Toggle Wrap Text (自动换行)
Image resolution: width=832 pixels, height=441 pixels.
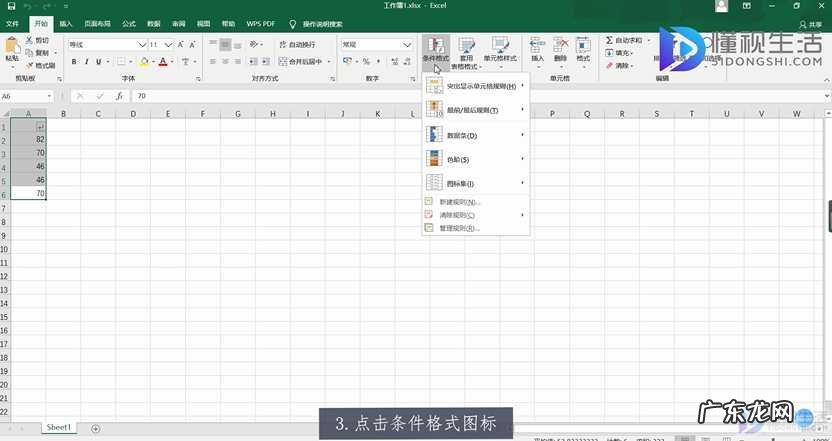pyautogui.click(x=297, y=45)
